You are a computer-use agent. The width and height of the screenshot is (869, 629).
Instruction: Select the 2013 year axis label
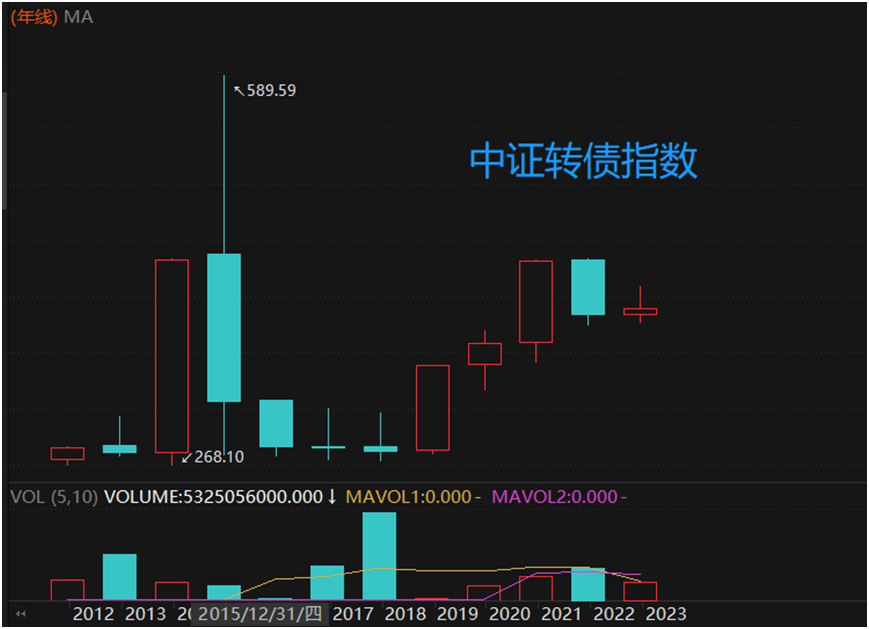145,614
